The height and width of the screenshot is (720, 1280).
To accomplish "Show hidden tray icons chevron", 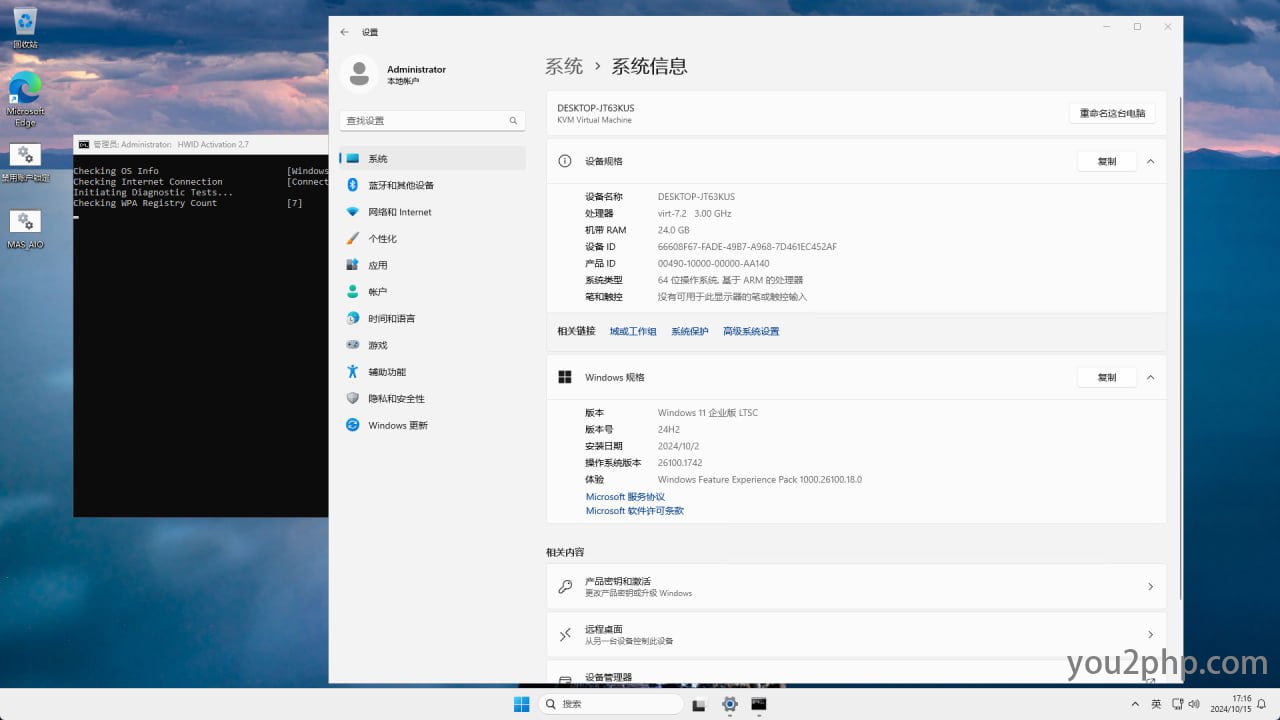I will click(x=1135, y=704).
